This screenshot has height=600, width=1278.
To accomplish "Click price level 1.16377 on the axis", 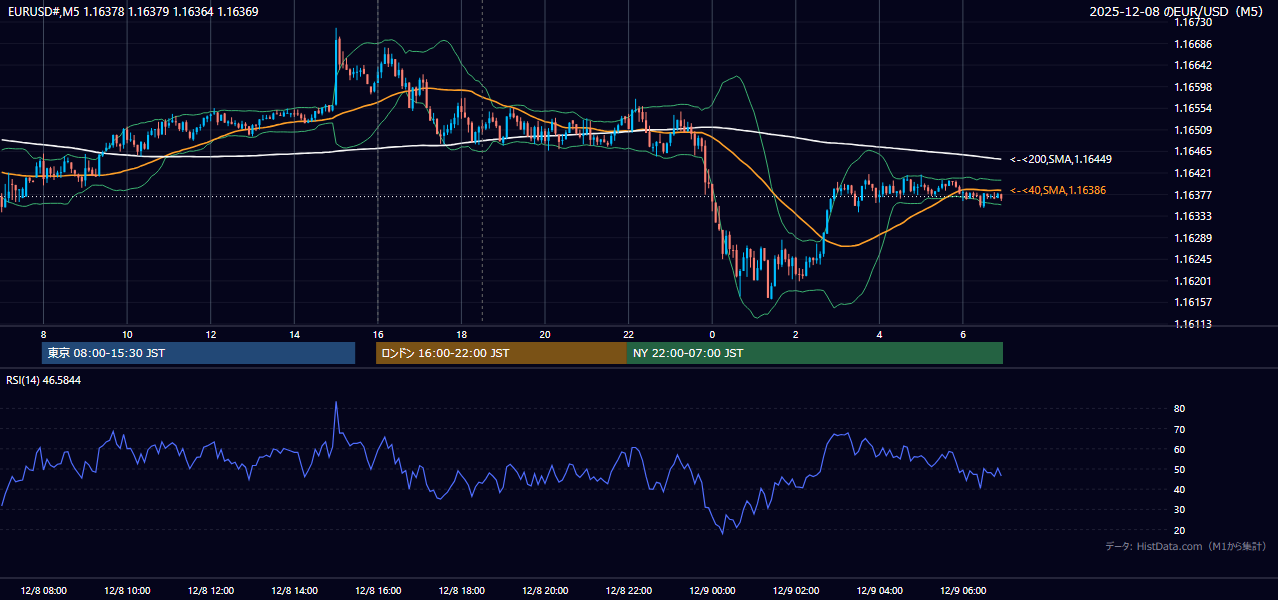I will [x=1193, y=195].
